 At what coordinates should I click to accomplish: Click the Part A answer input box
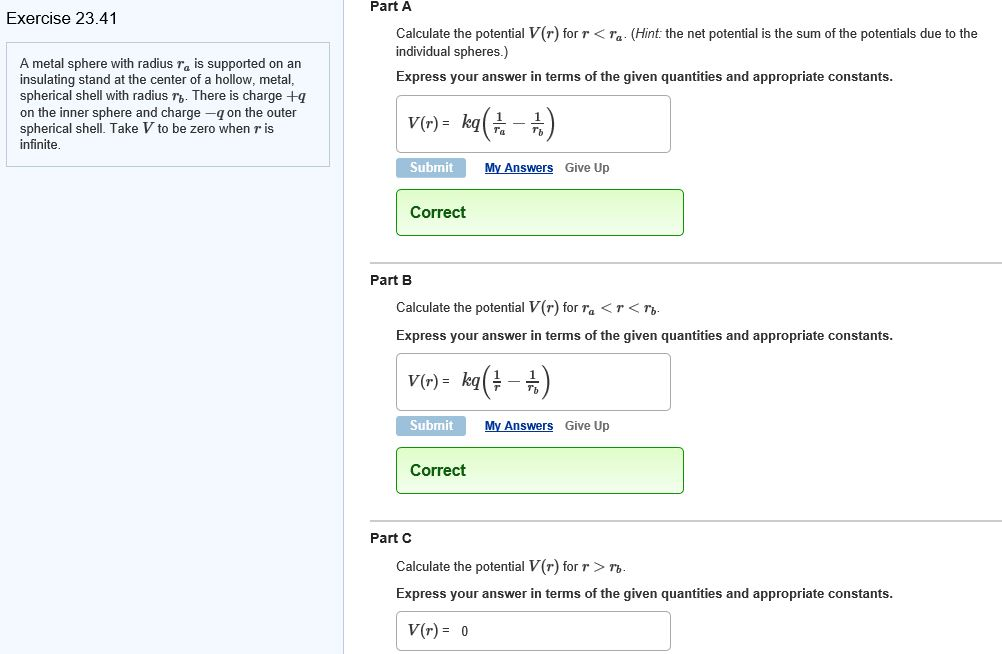click(x=533, y=123)
